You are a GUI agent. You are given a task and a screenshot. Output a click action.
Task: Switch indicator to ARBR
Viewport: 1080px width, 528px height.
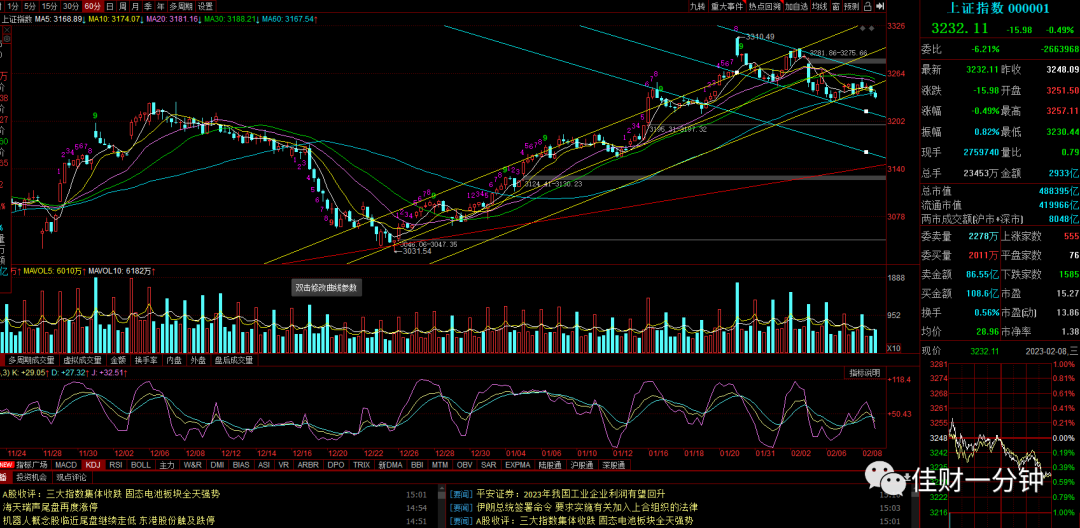309,465
